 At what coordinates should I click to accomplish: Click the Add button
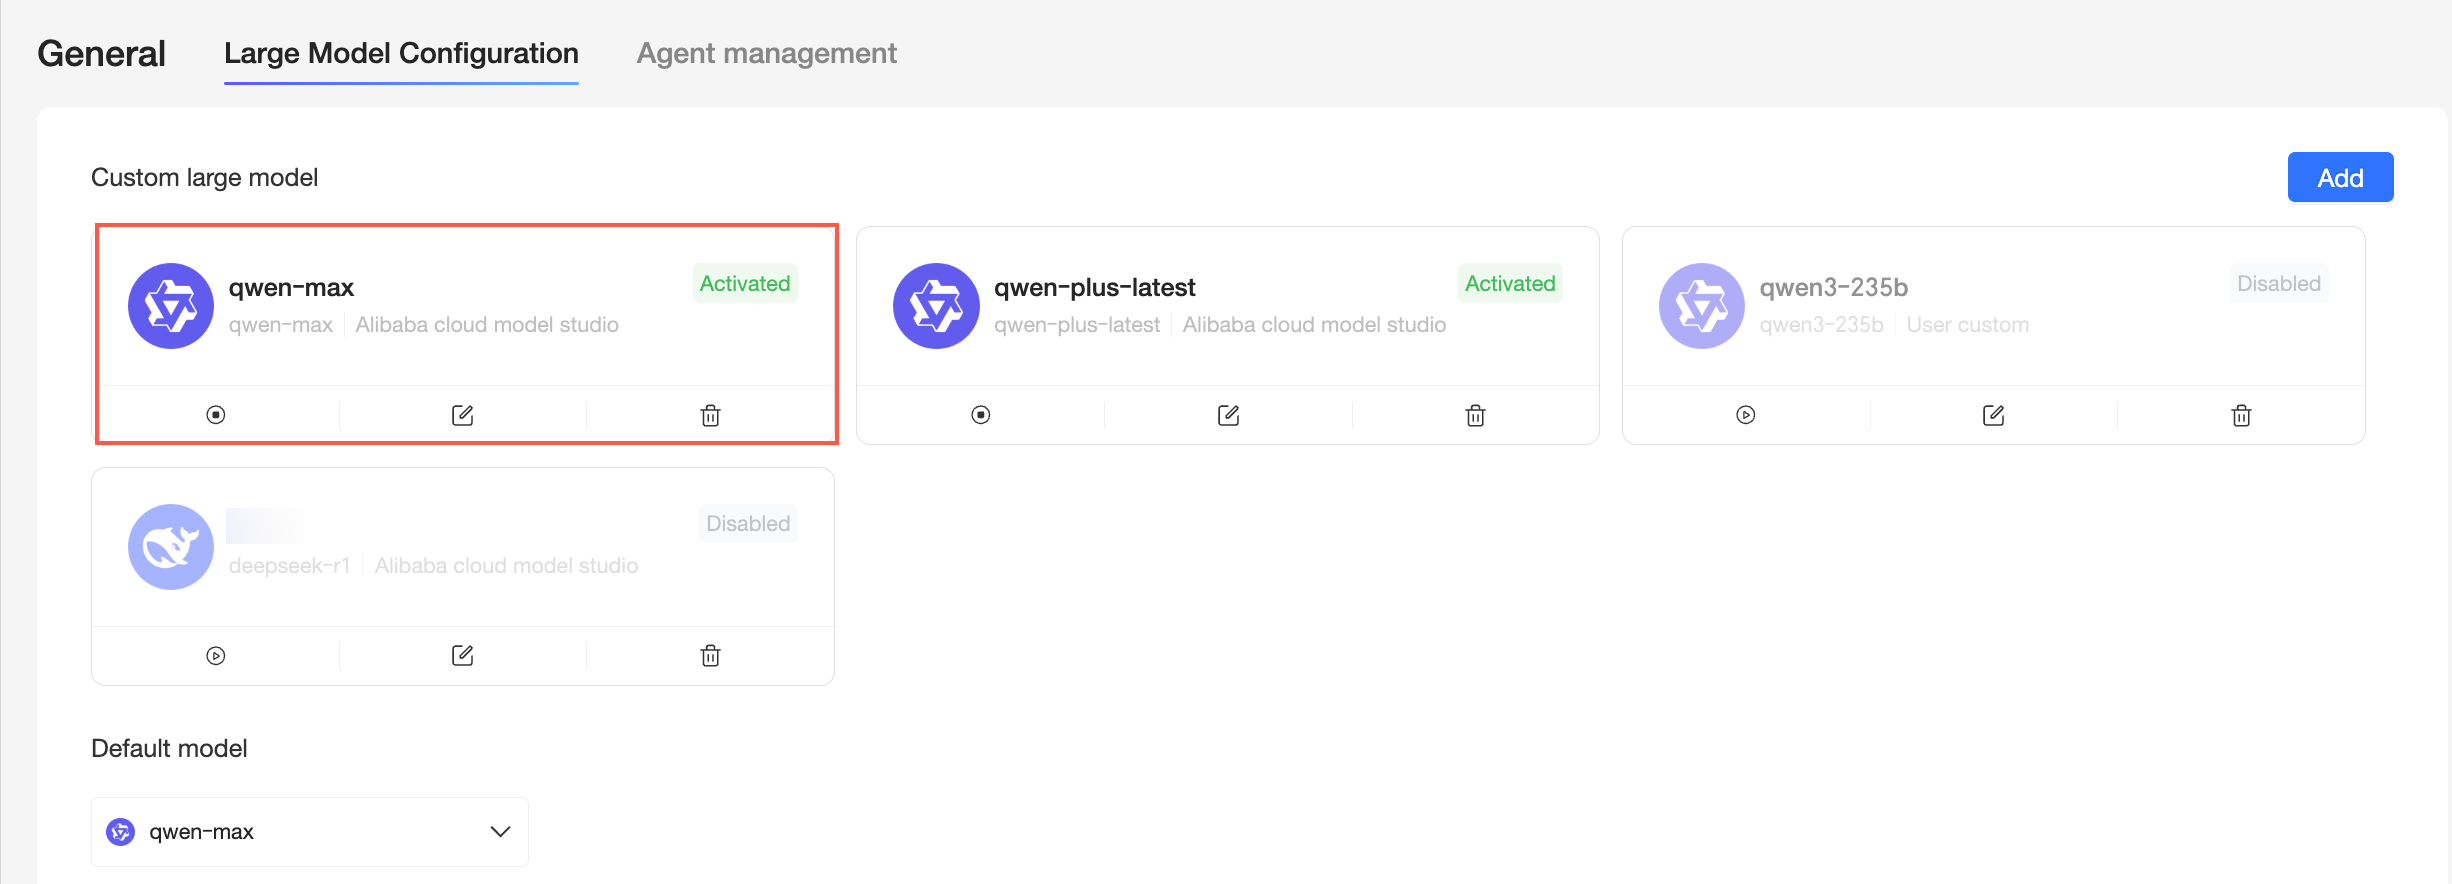[x=2340, y=177]
